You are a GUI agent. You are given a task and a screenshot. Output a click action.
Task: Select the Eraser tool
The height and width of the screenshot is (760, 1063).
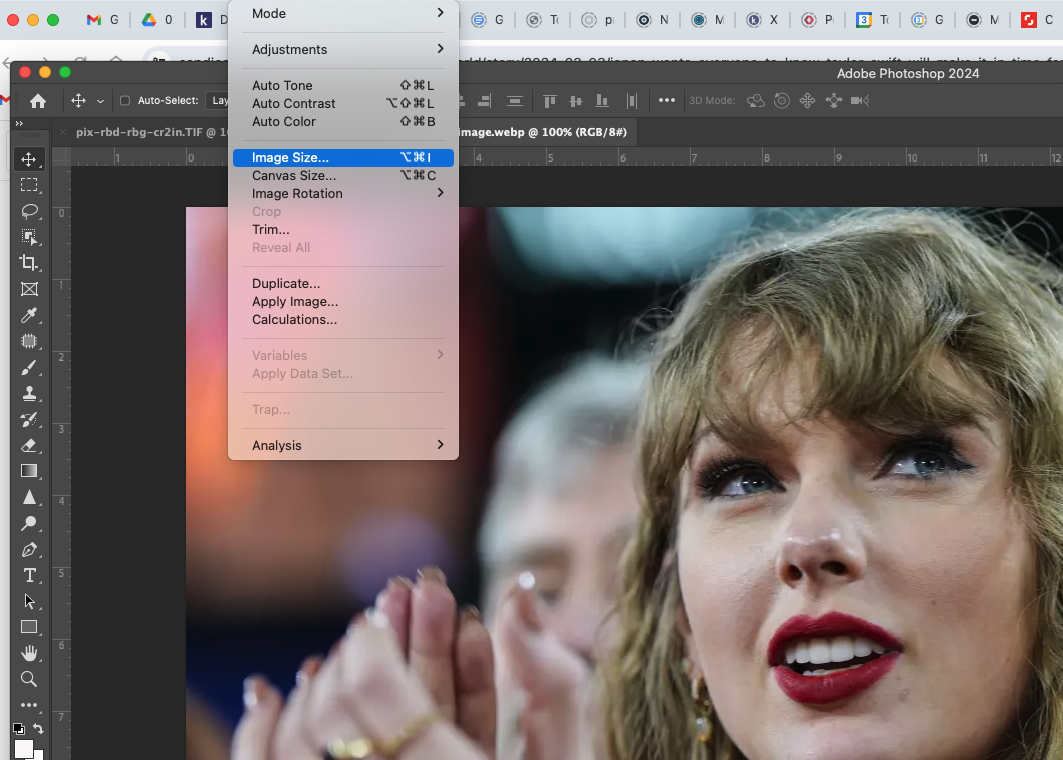[x=29, y=445]
